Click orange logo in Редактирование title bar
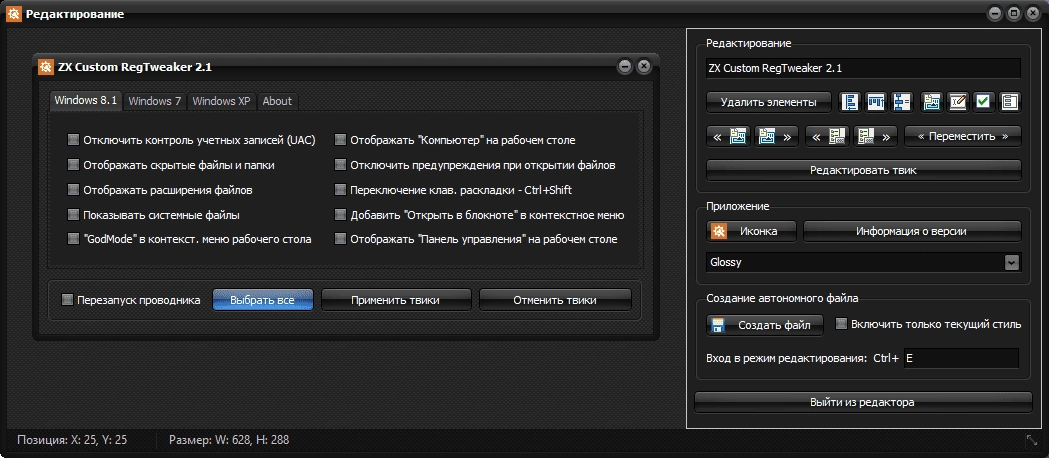 [13, 13]
